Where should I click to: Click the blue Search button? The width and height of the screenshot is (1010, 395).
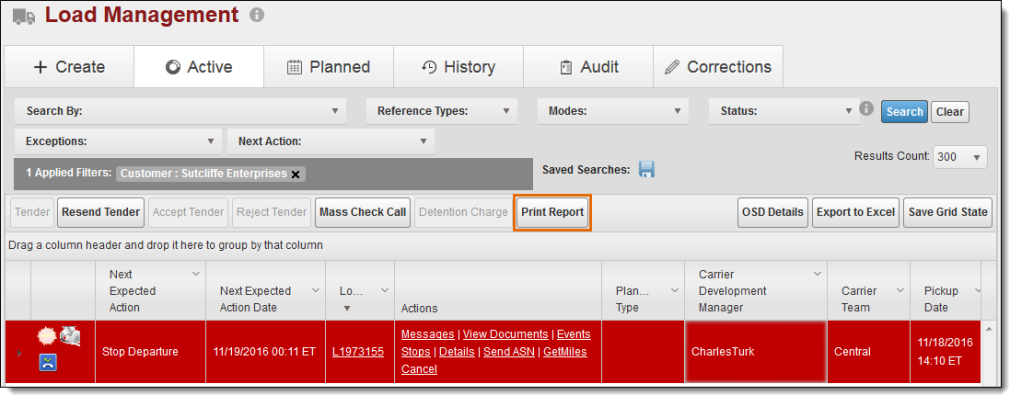pyautogui.click(x=904, y=111)
